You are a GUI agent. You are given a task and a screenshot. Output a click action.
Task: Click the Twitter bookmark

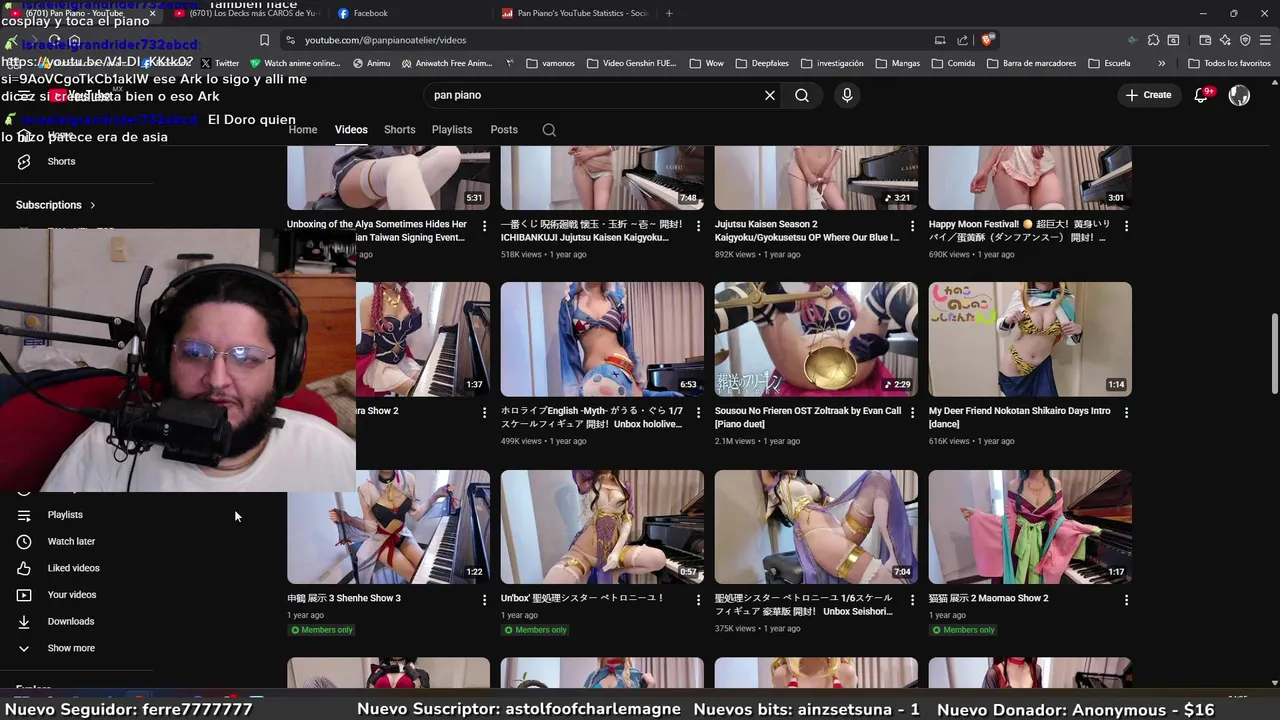click(x=220, y=63)
